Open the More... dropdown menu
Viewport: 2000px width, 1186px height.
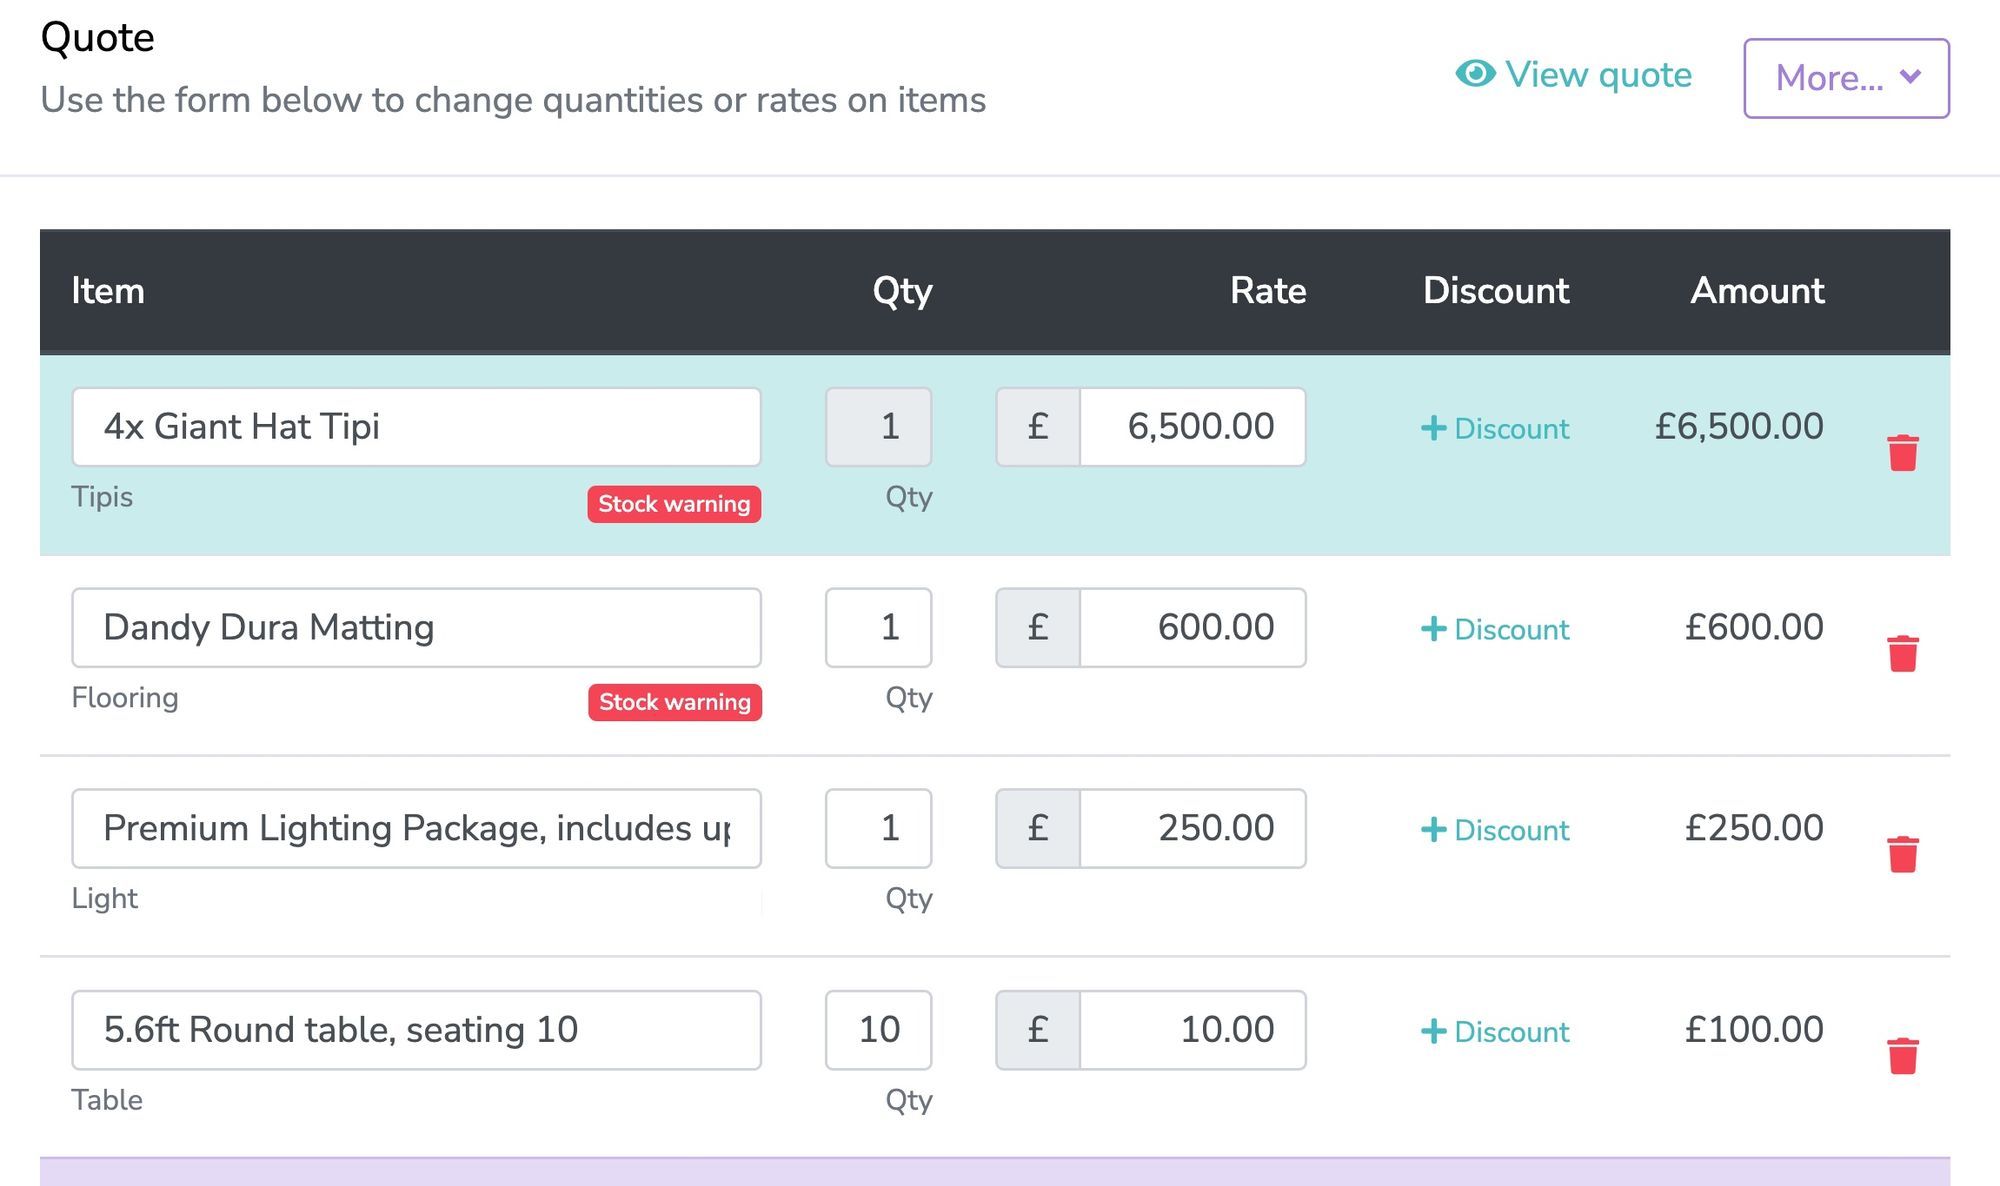(1846, 78)
